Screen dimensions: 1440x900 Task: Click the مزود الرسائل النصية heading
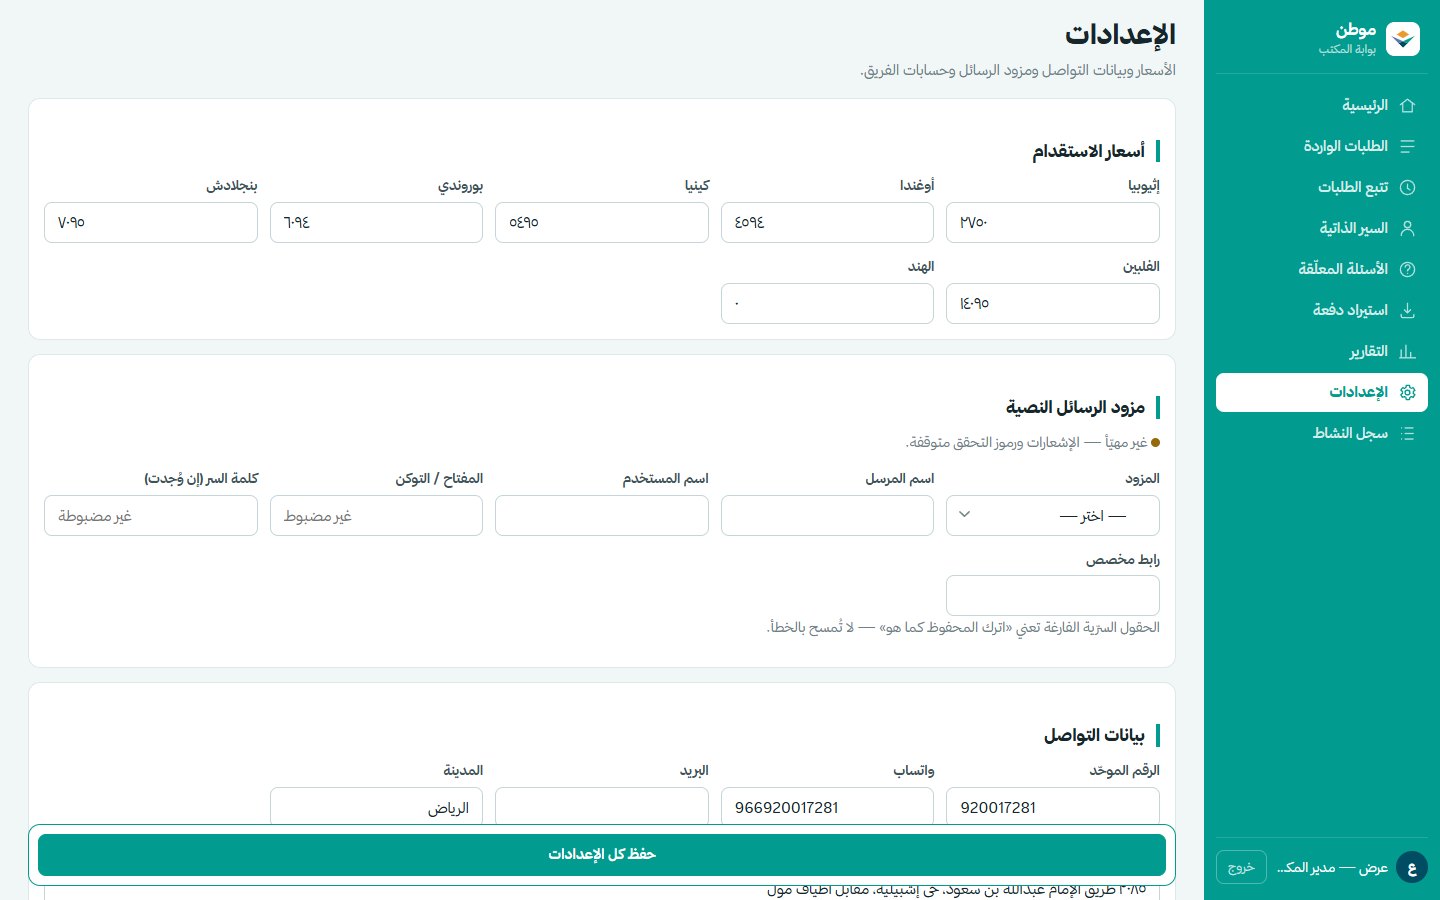pyautogui.click(x=1075, y=407)
